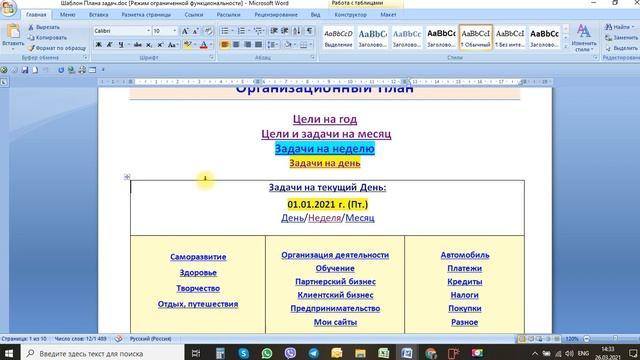The height and width of the screenshot is (360, 640).
Task: Open the "Саморазвитие" hyperlink
Action: (x=198, y=257)
